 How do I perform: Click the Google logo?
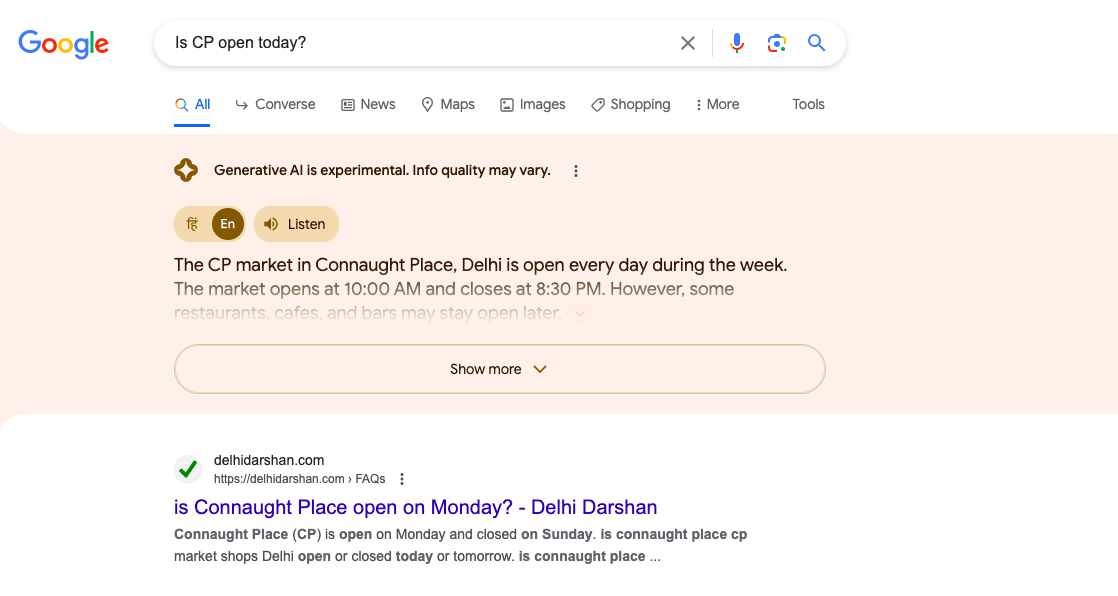[63, 43]
